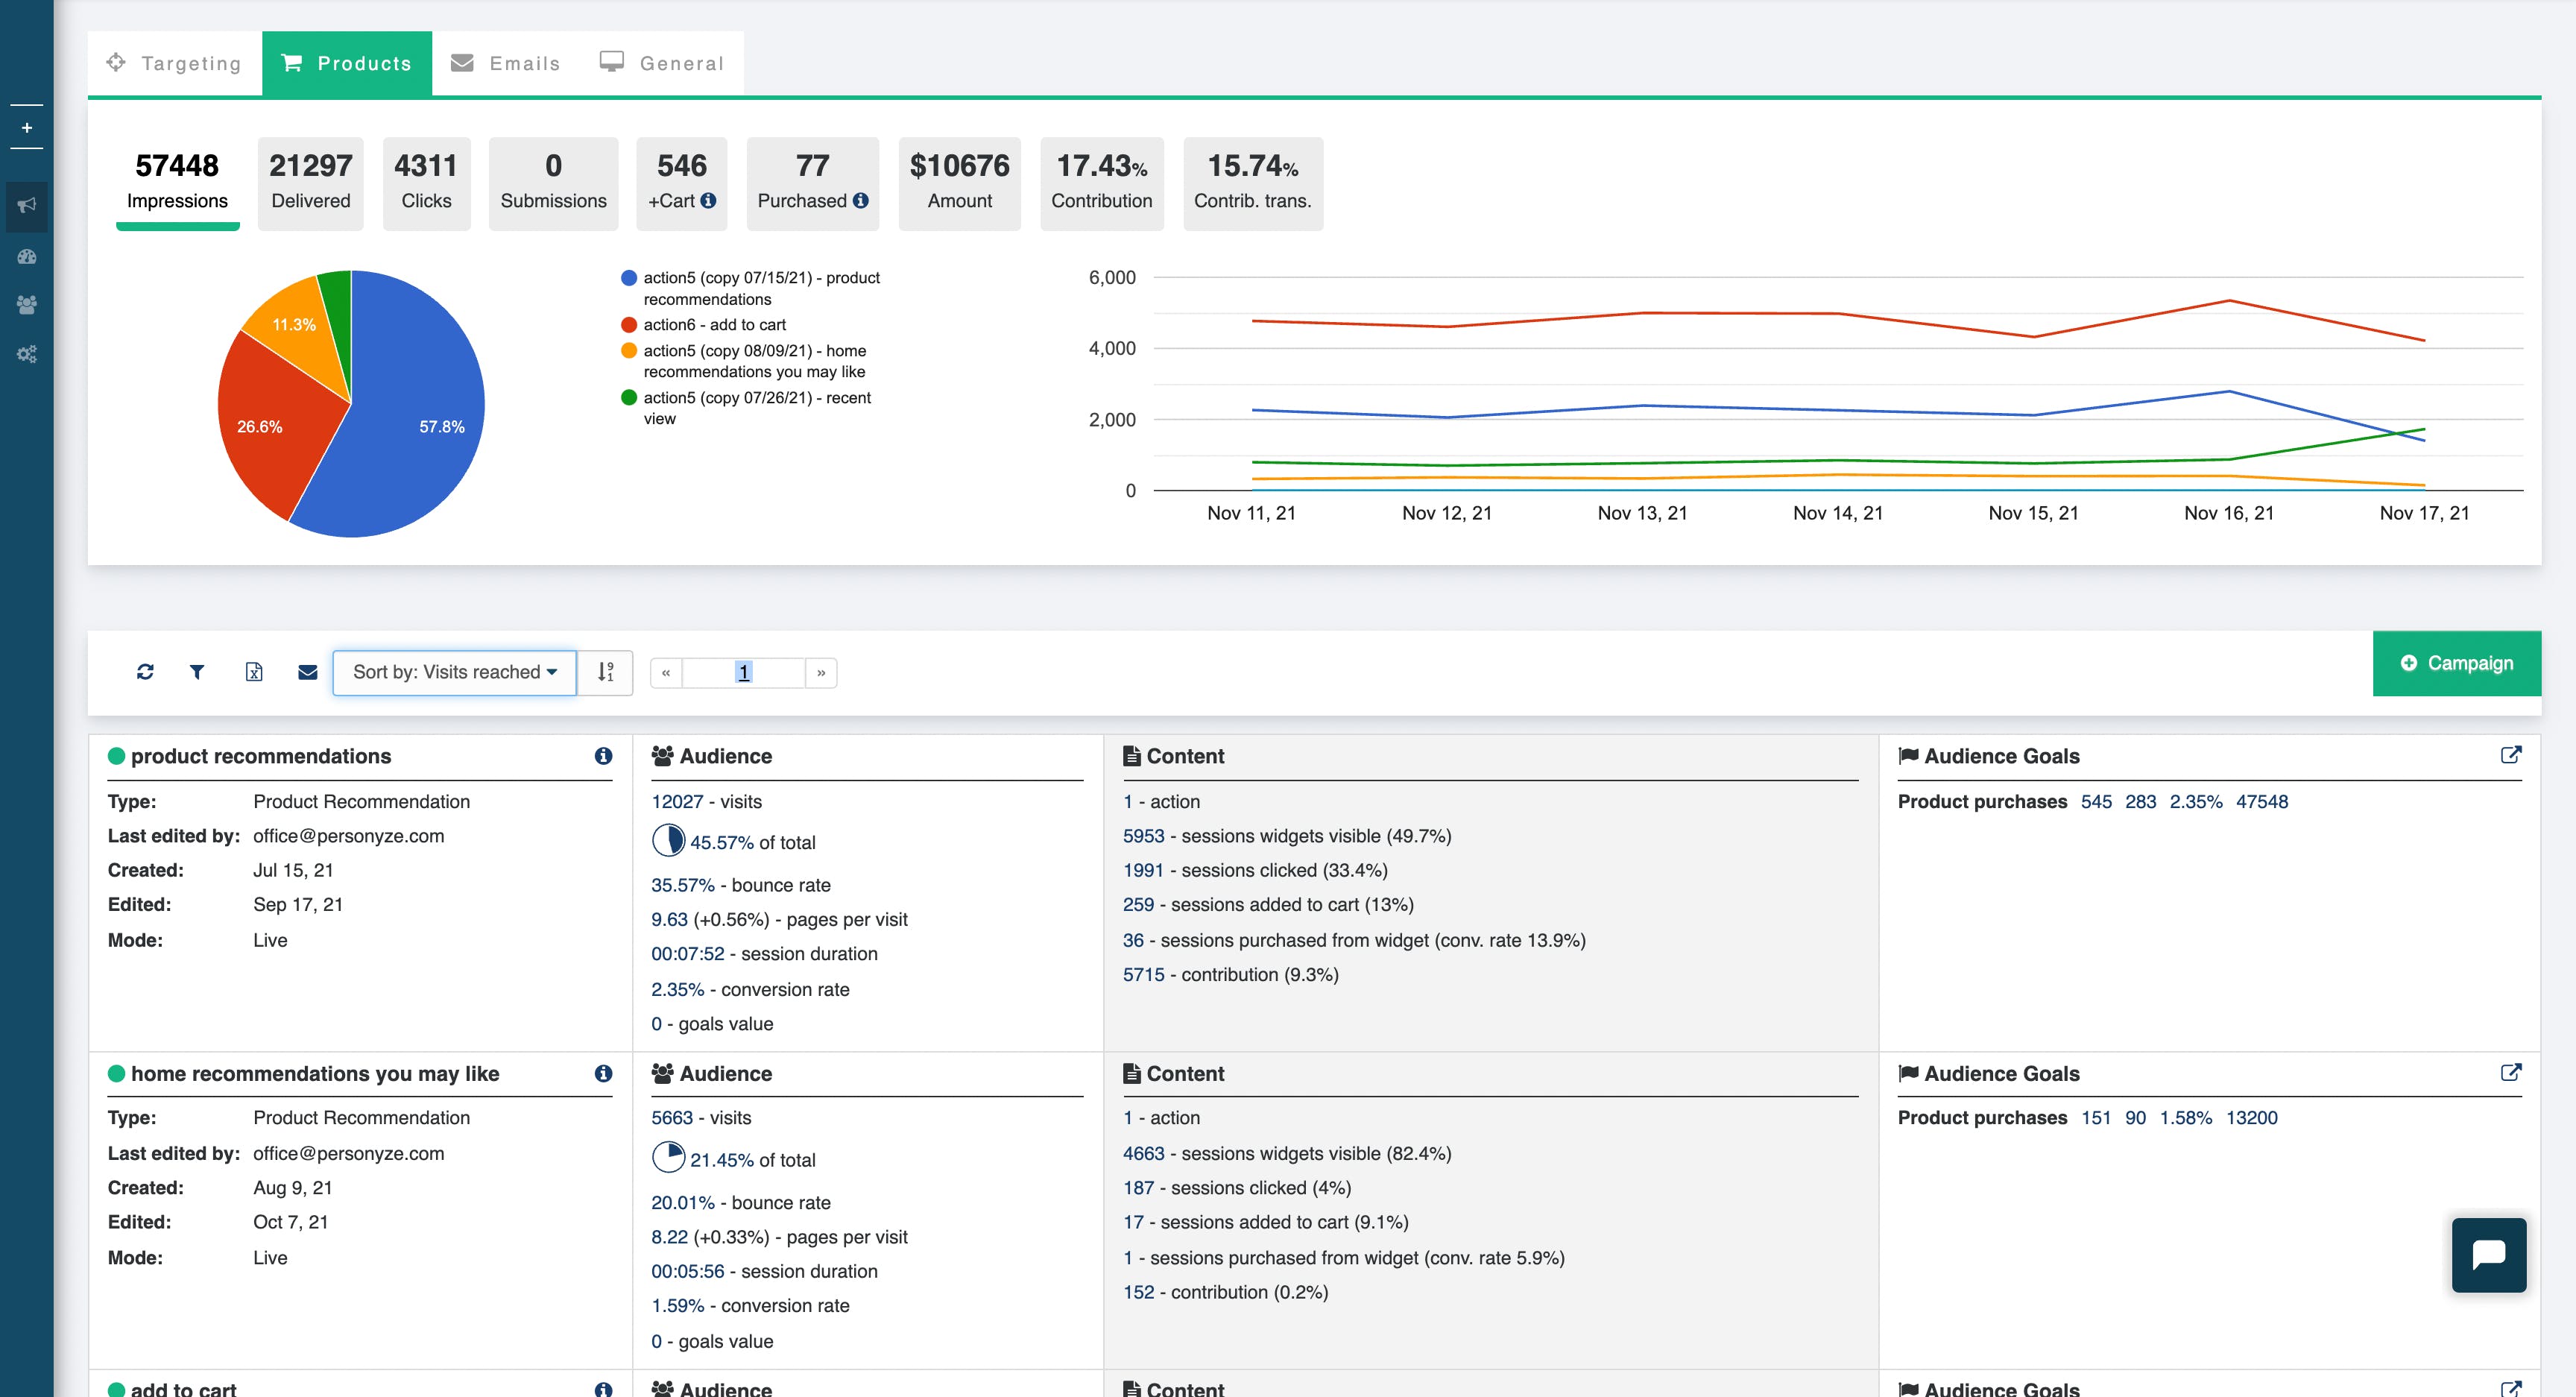
Task: Switch to the Emails tab
Action: (x=506, y=63)
